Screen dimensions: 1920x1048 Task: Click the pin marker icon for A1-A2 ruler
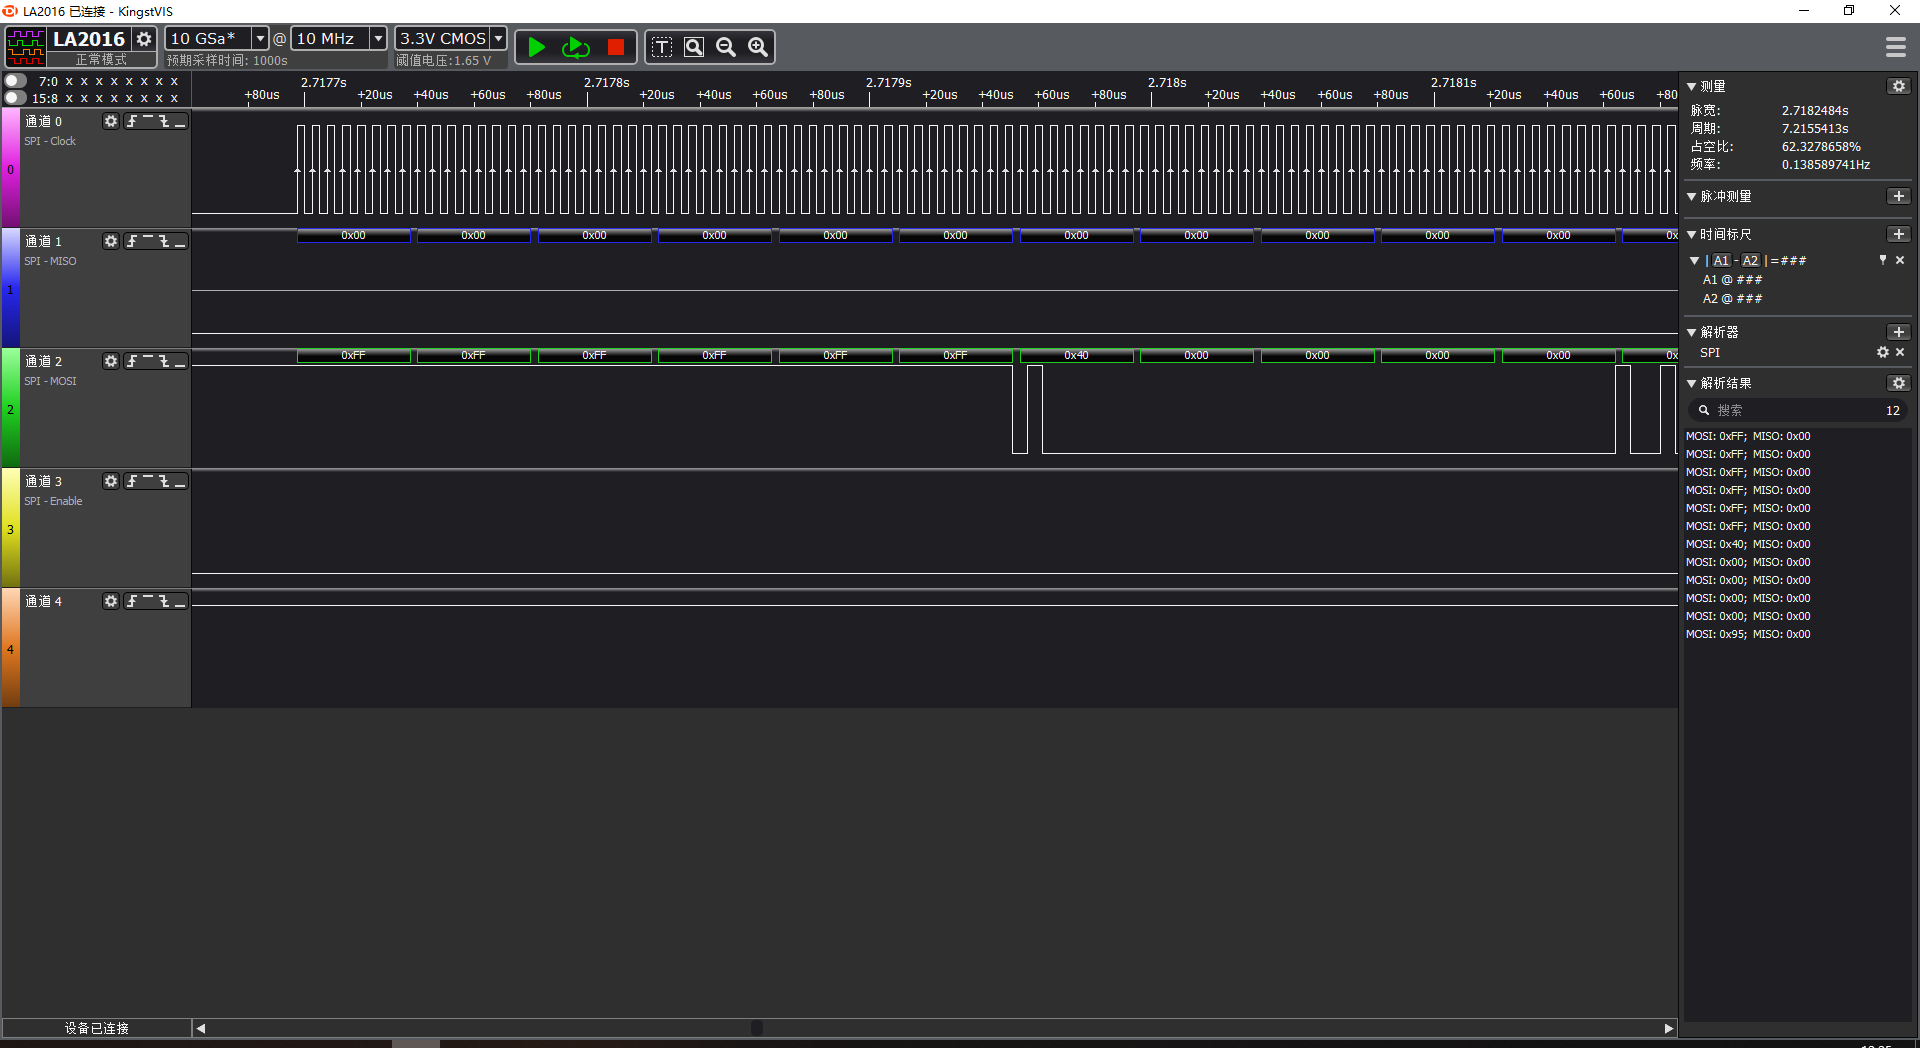tap(1883, 260)
